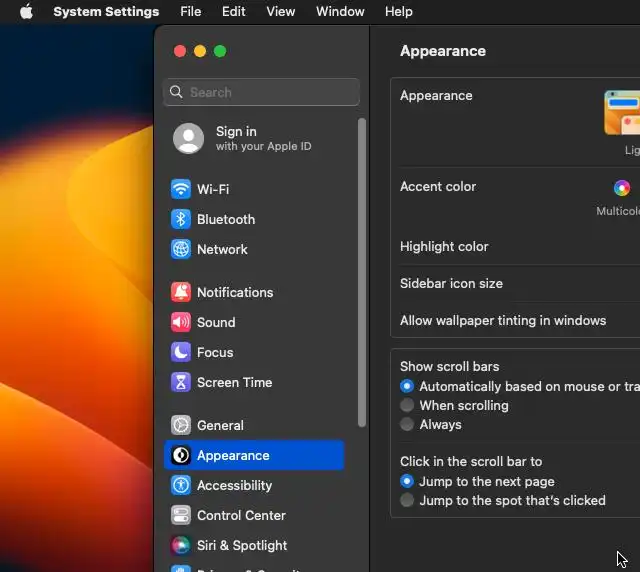The height and width of the screenshot is (572, 640).
Task: Open the Edit menu
Action: pos(233,11)
